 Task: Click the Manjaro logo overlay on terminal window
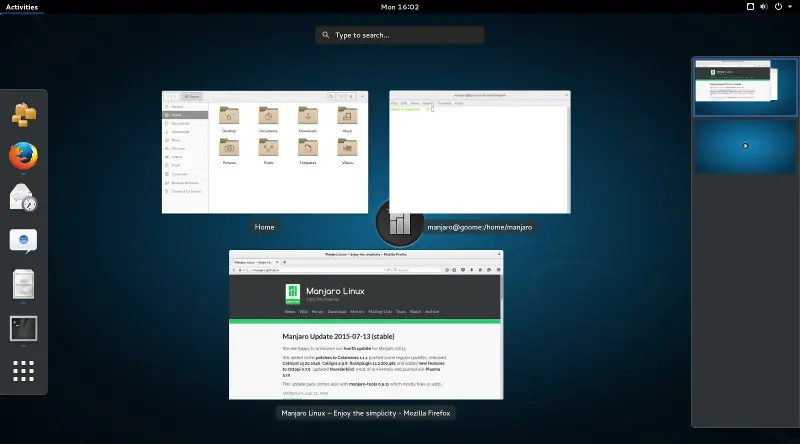click(399, 224)
